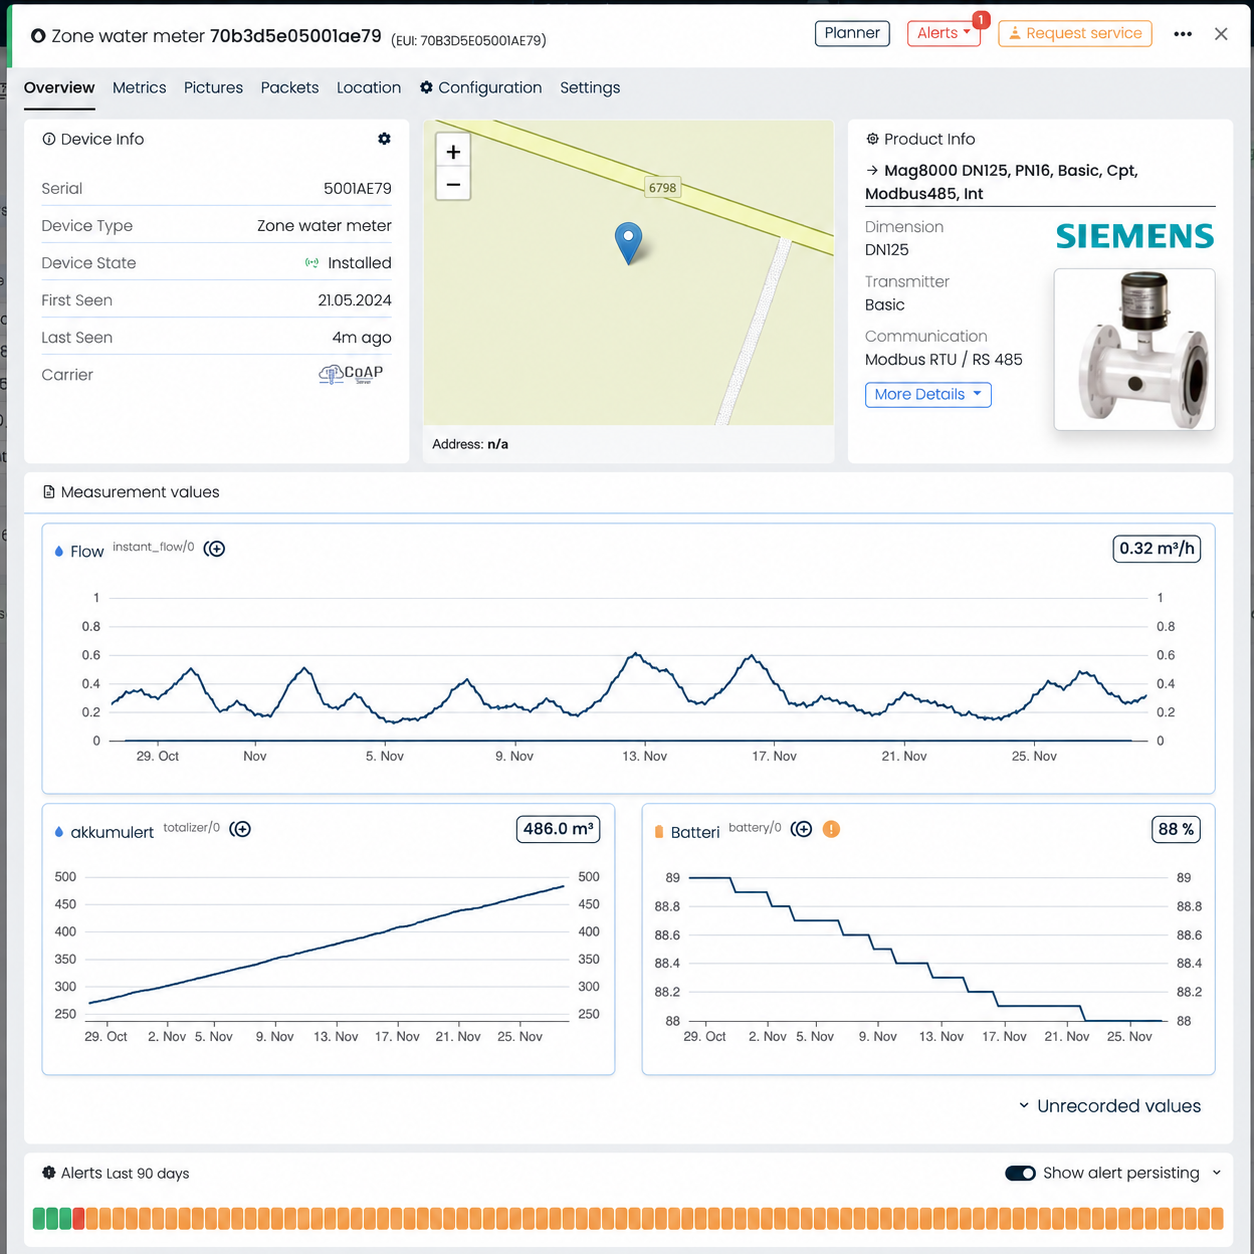This screenshot has height=1254, width=1254.
Task: Click the Planner button
Action: [x=852, y=33]
